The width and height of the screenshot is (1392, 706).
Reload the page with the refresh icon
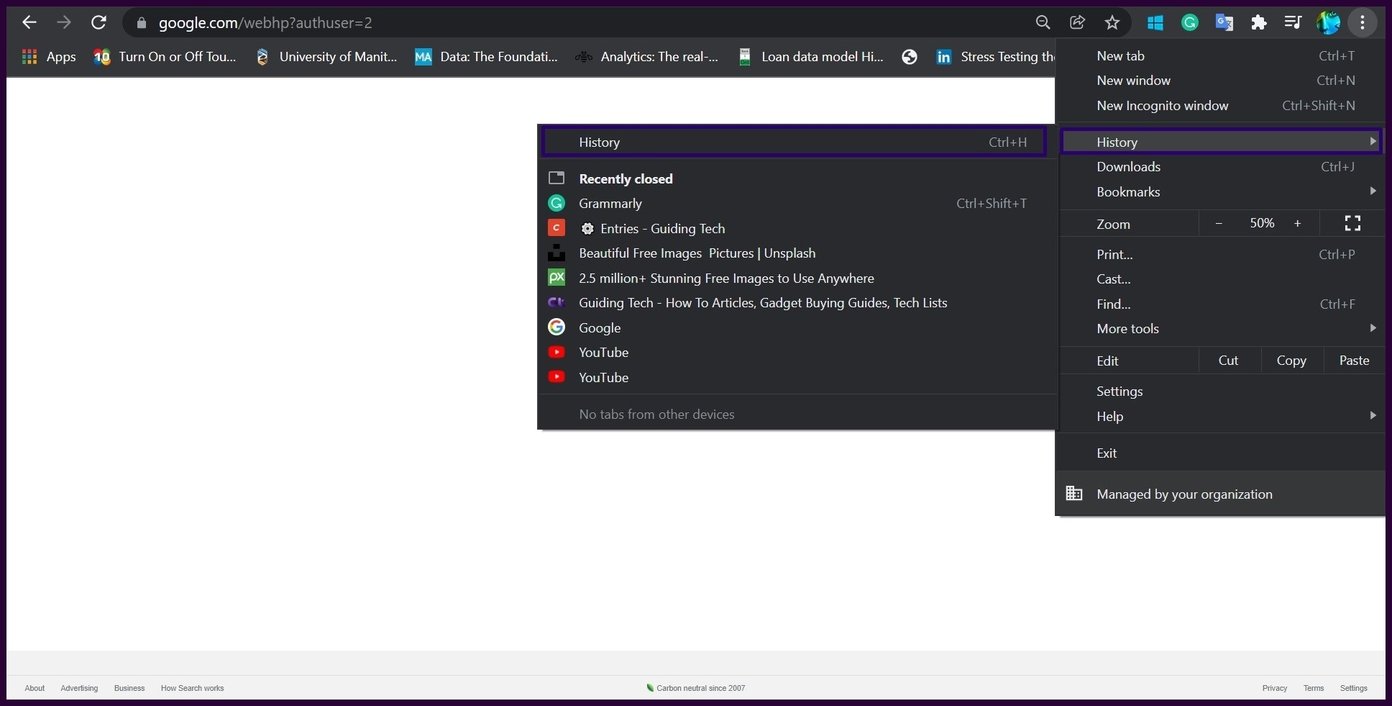(98, 22)
